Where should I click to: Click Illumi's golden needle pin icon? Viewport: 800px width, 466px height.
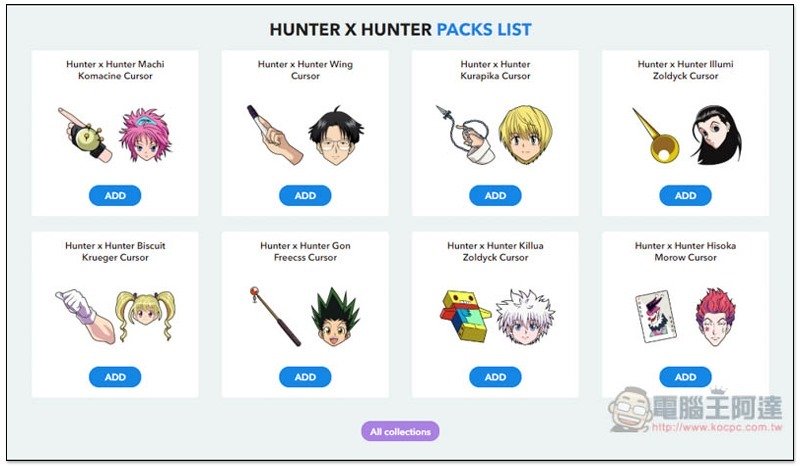656,135
